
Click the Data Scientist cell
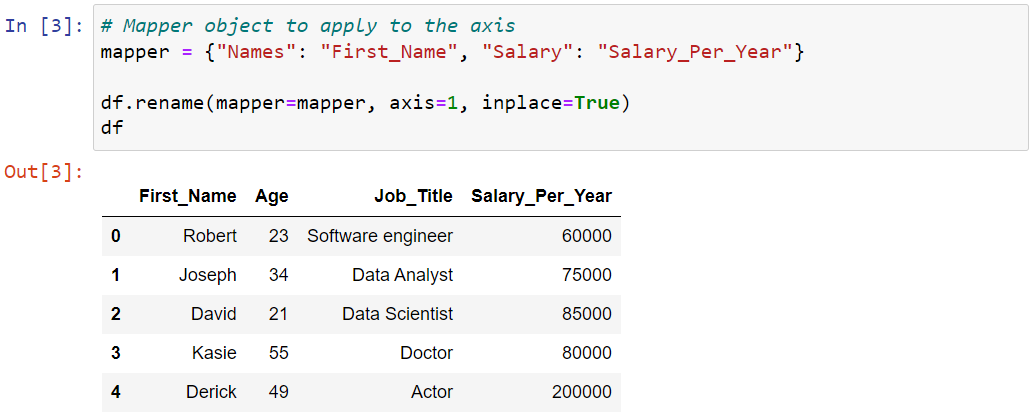coord(398,313)
